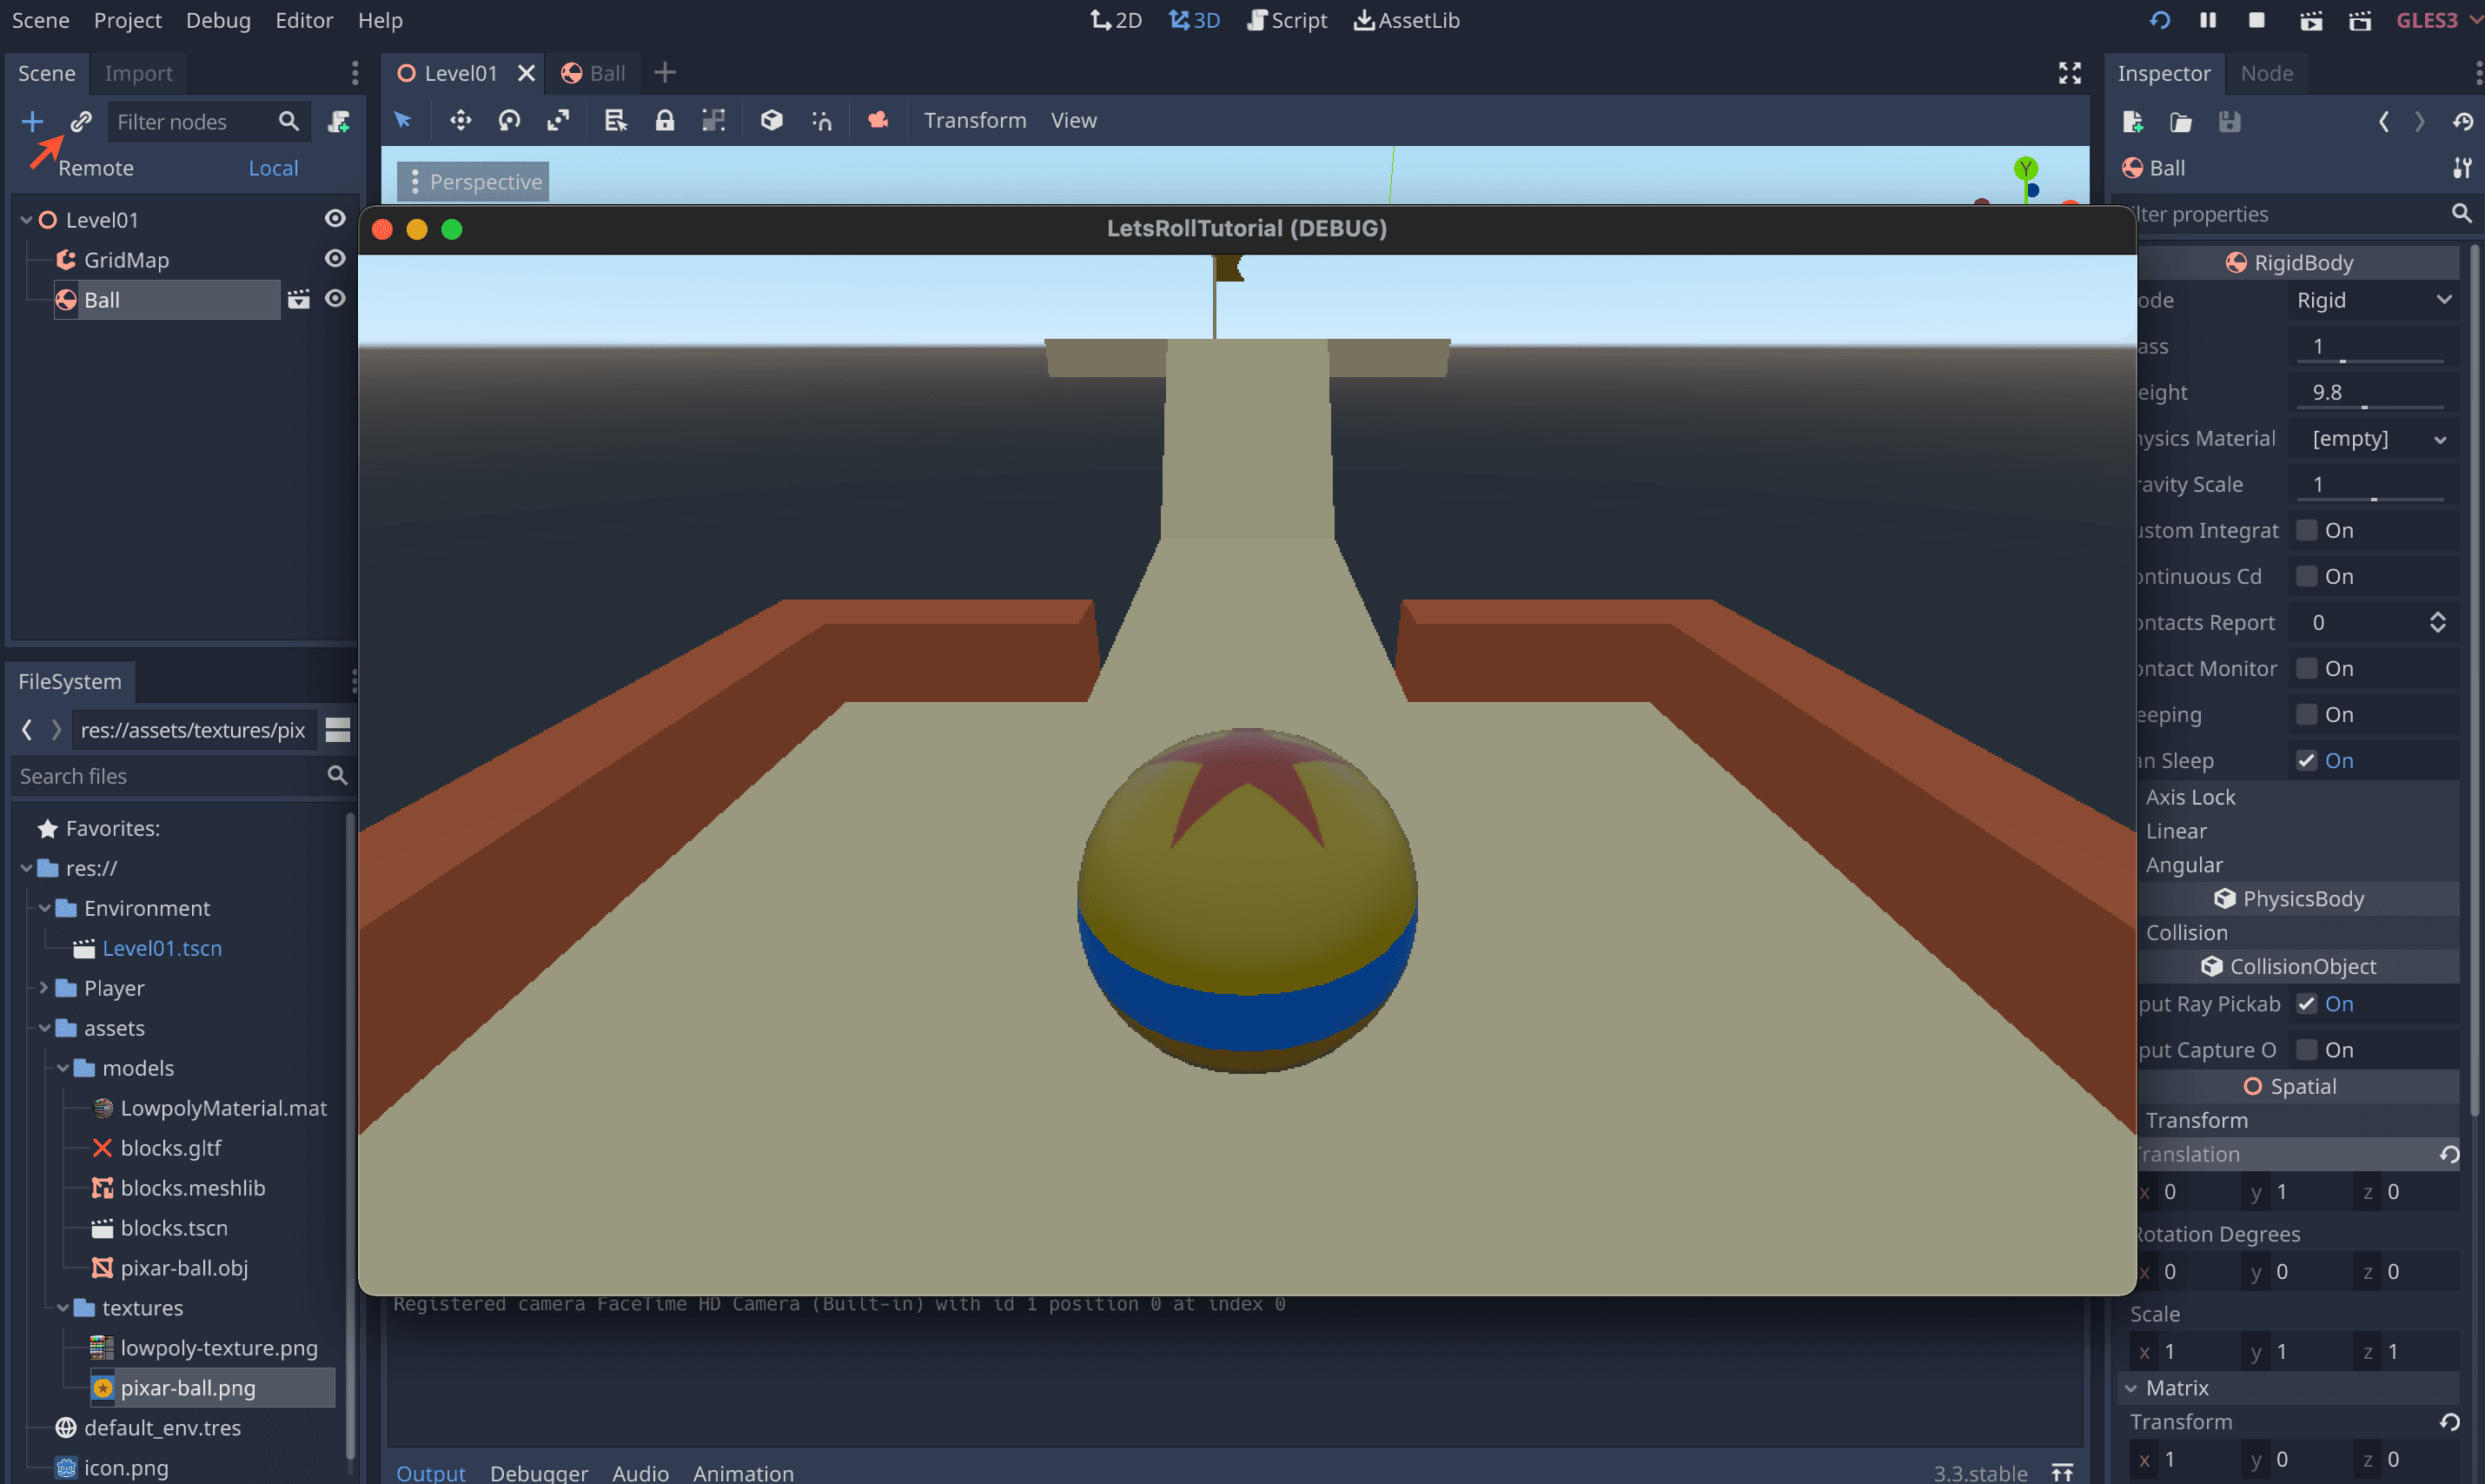Add a new child node
Viewport: 2485px width, 1484px height.
tap(32, 121)
